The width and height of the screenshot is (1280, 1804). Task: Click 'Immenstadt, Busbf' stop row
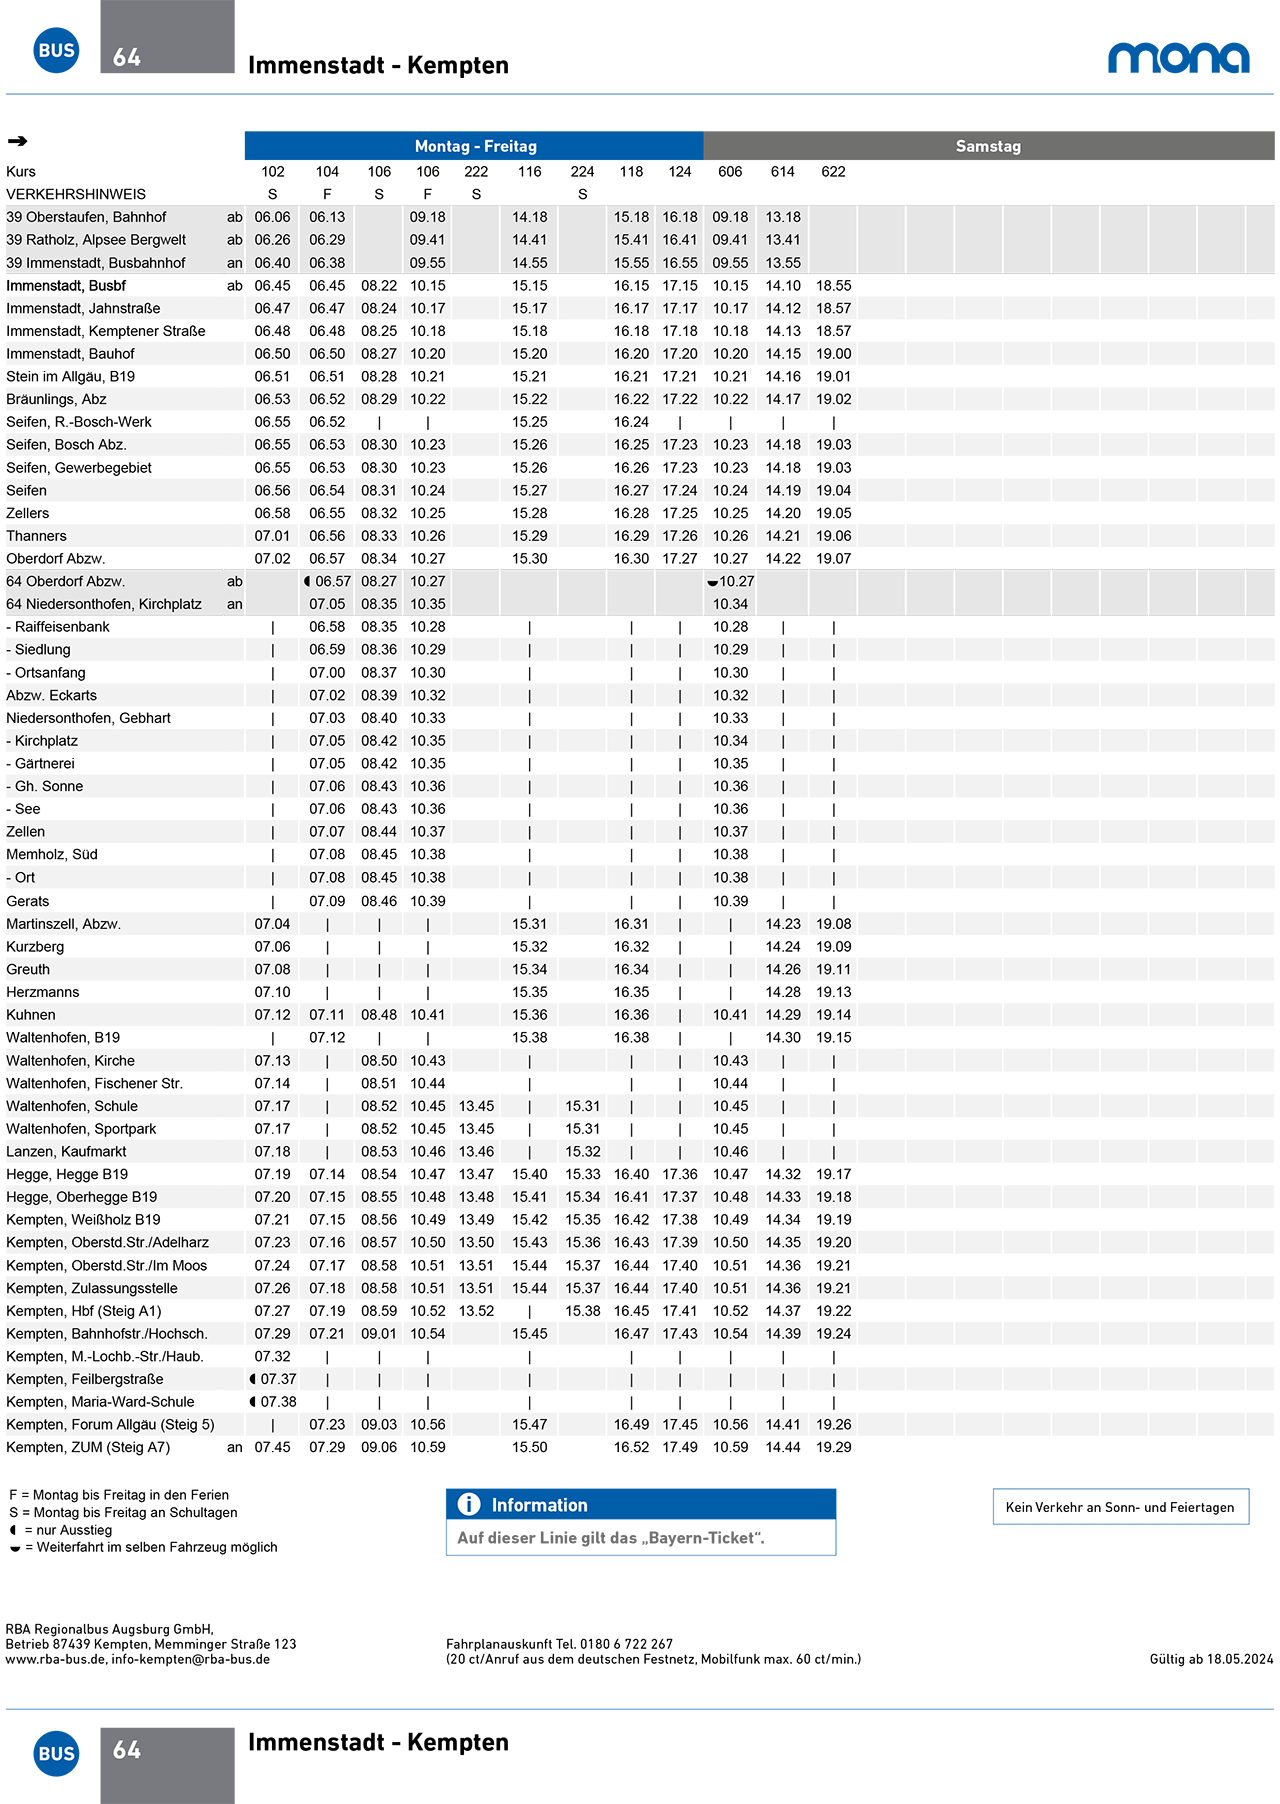pyautogui.click(x=66, y=286)
